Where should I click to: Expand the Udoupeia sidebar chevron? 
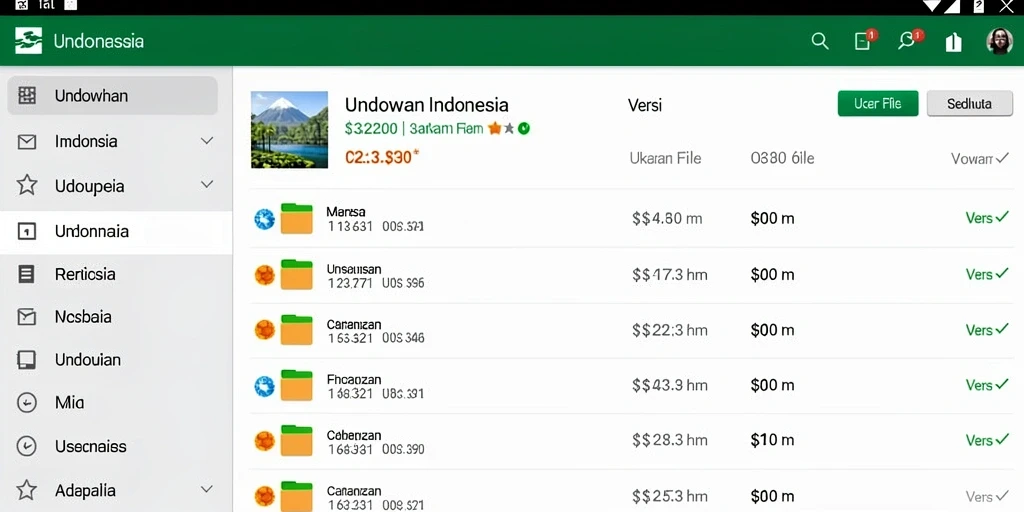click(207, 185)
